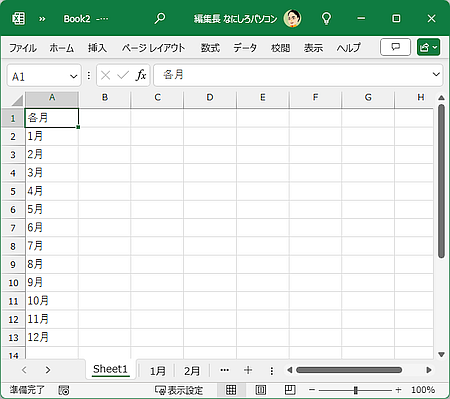This screenshot has width=450, height=399.
Task: Click the vertical scroll up arrow
Action: [x=441, y=98]
